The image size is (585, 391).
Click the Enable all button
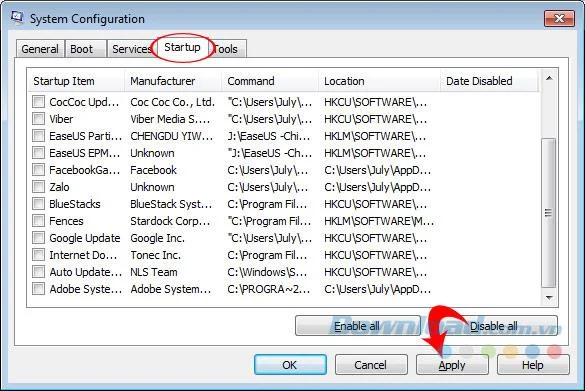click(x=358, y=326)
